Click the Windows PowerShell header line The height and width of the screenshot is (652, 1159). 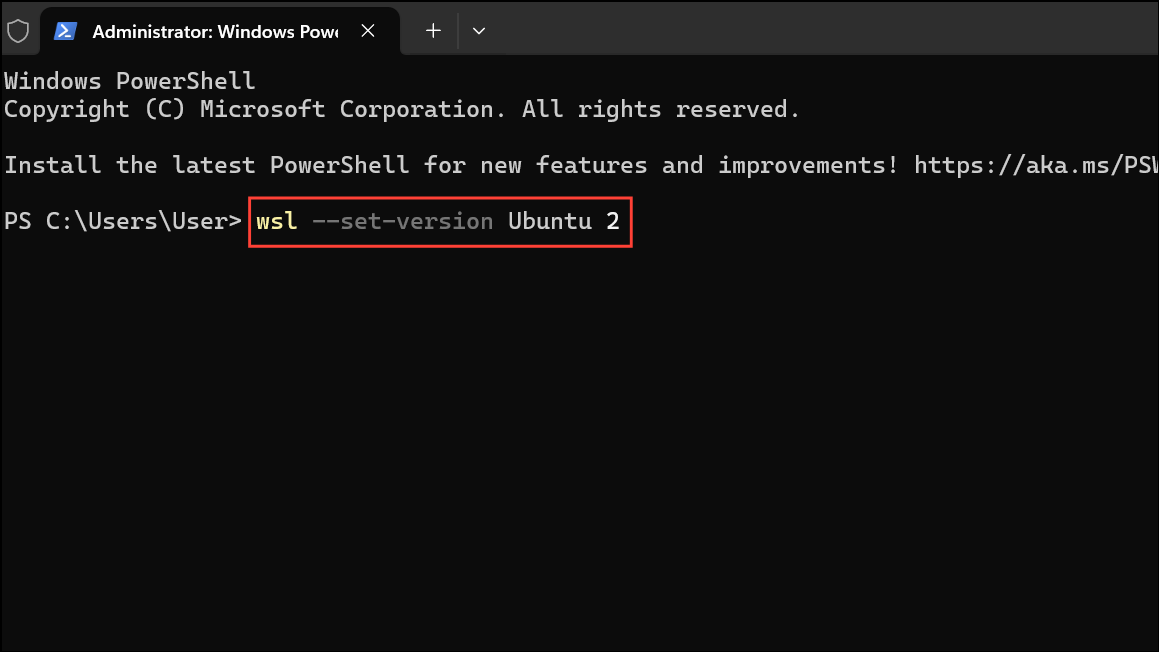[126, 80]
